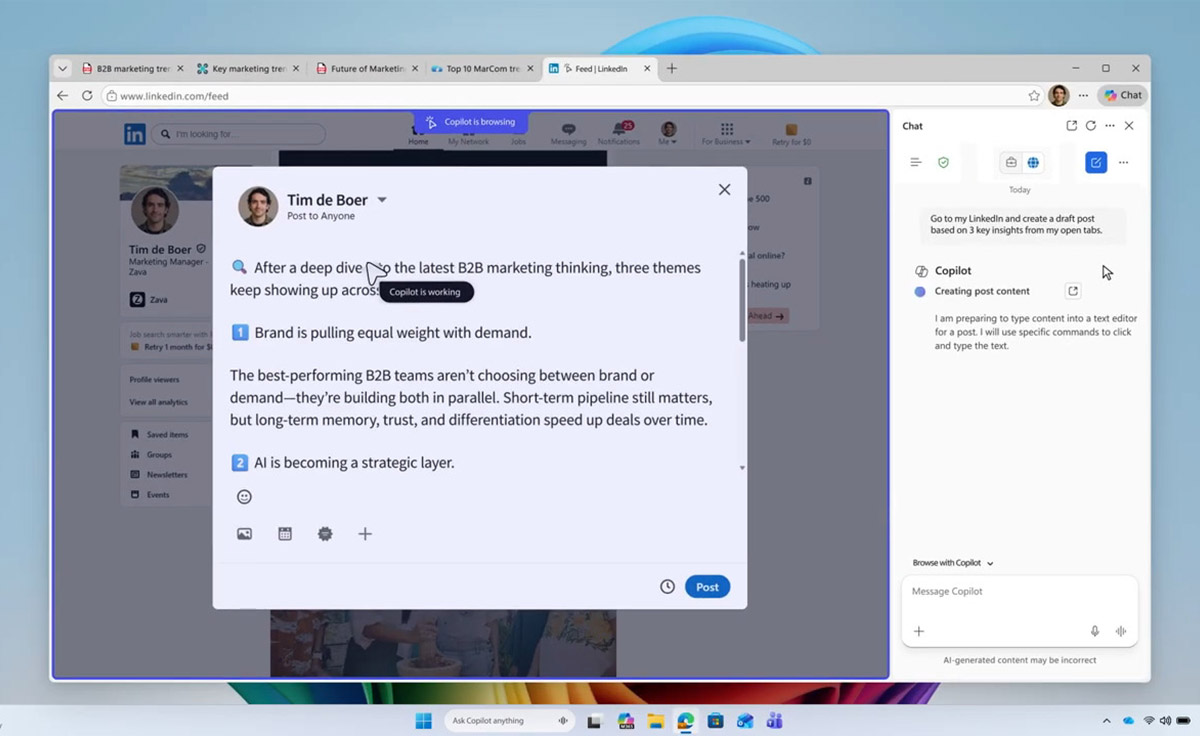Switch to the Future of Marketing tab

click(365, 69)
